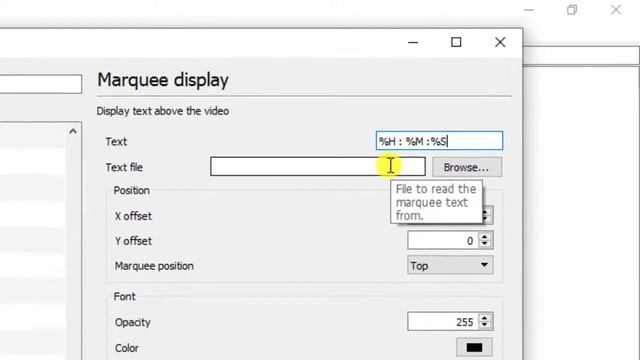Click the Opacity label
640x360 pixels.
click(x=133, y=322)
